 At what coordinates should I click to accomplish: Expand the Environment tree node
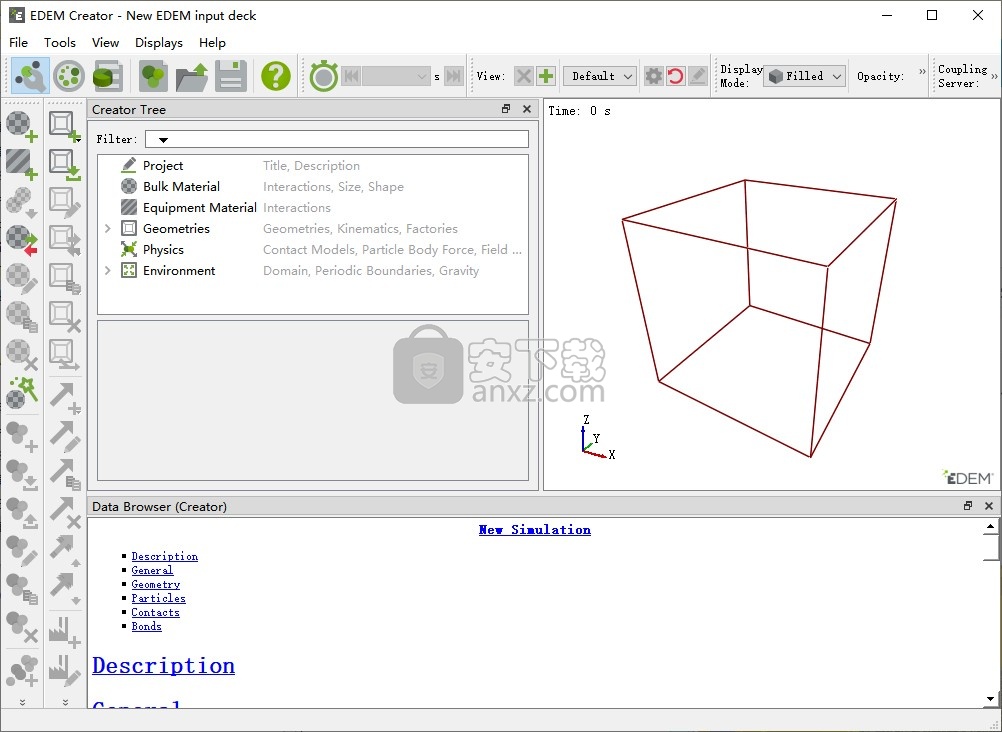pos(108,270)
